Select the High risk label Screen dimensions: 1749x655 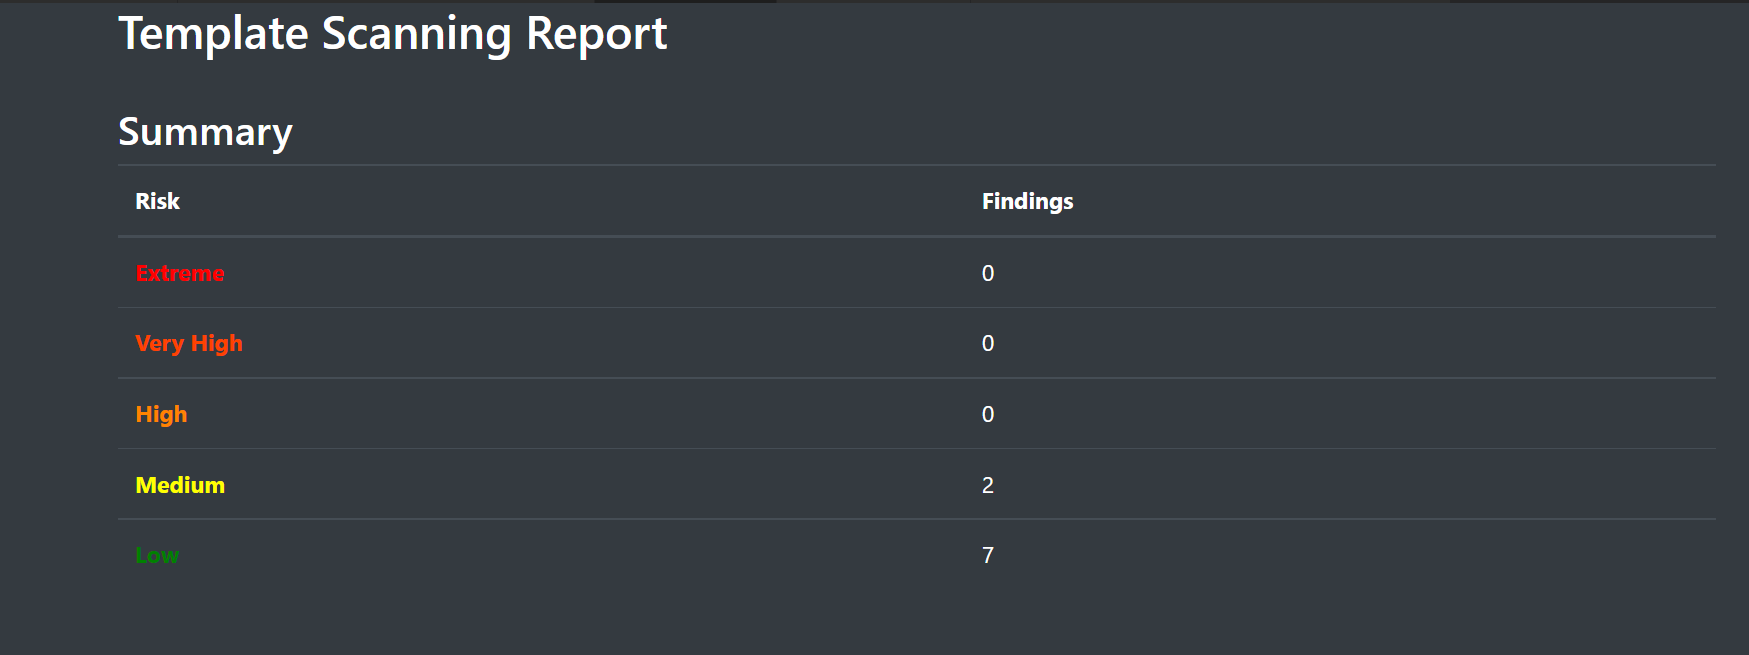(161, 415)
